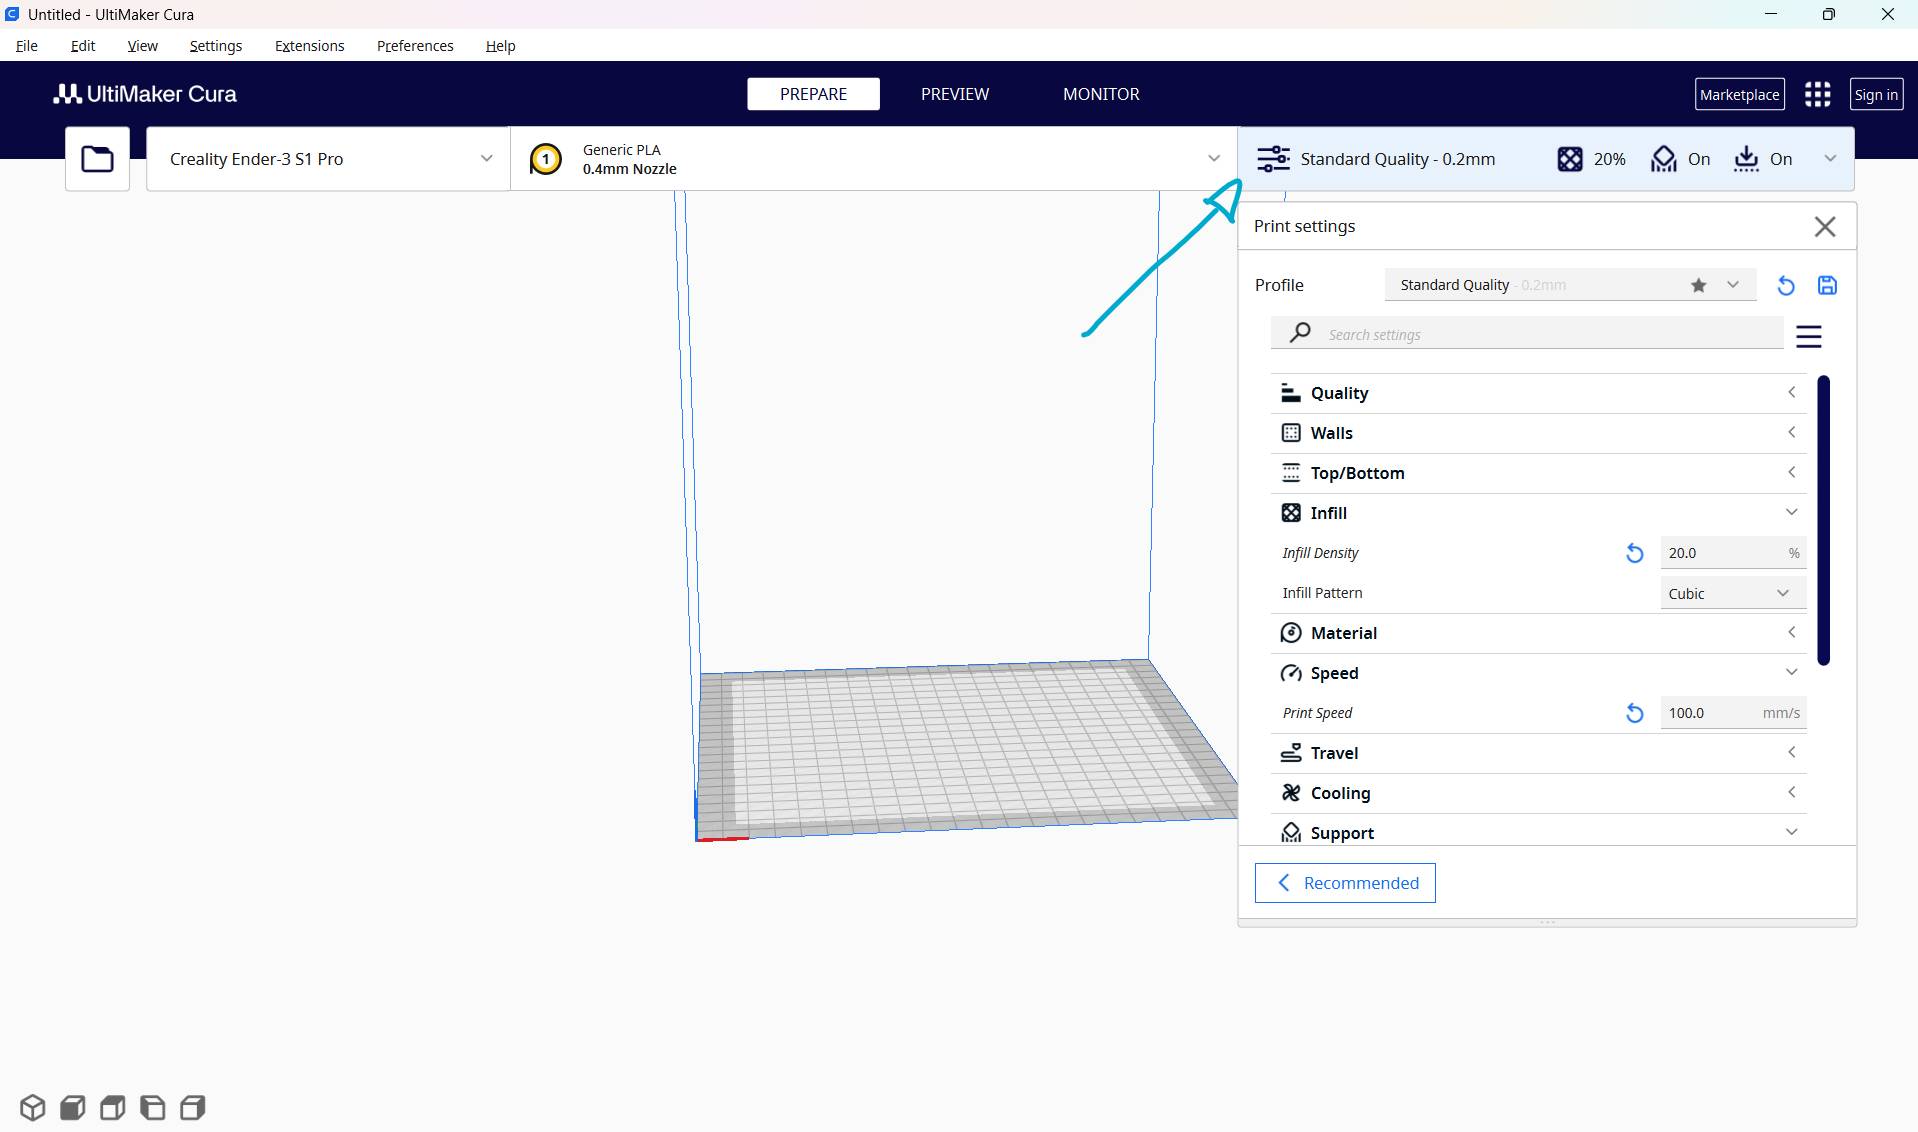This screenshot has width=1918, height=1132.
Task: Switch to right side view camera
Action: [193, 1107]
